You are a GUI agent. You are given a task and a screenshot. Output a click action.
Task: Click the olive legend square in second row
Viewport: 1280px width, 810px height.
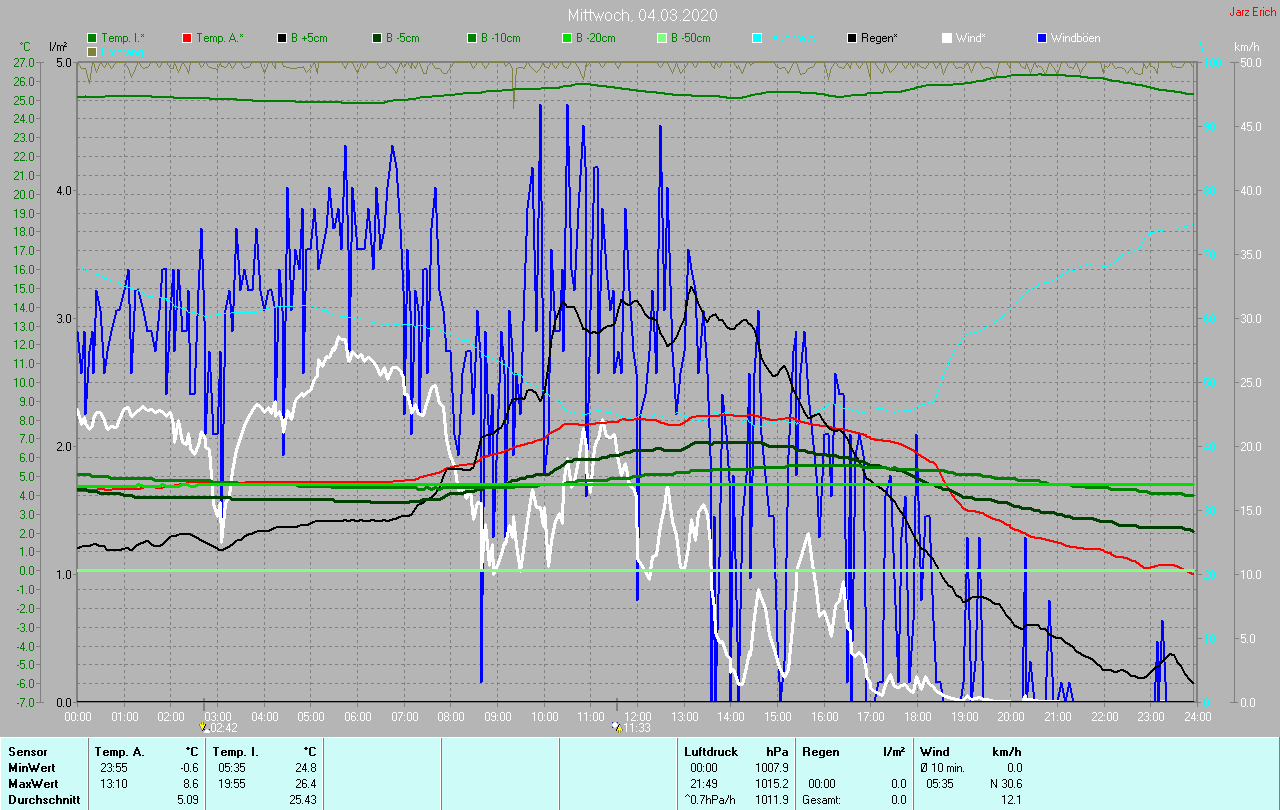(x=92, y=51)
